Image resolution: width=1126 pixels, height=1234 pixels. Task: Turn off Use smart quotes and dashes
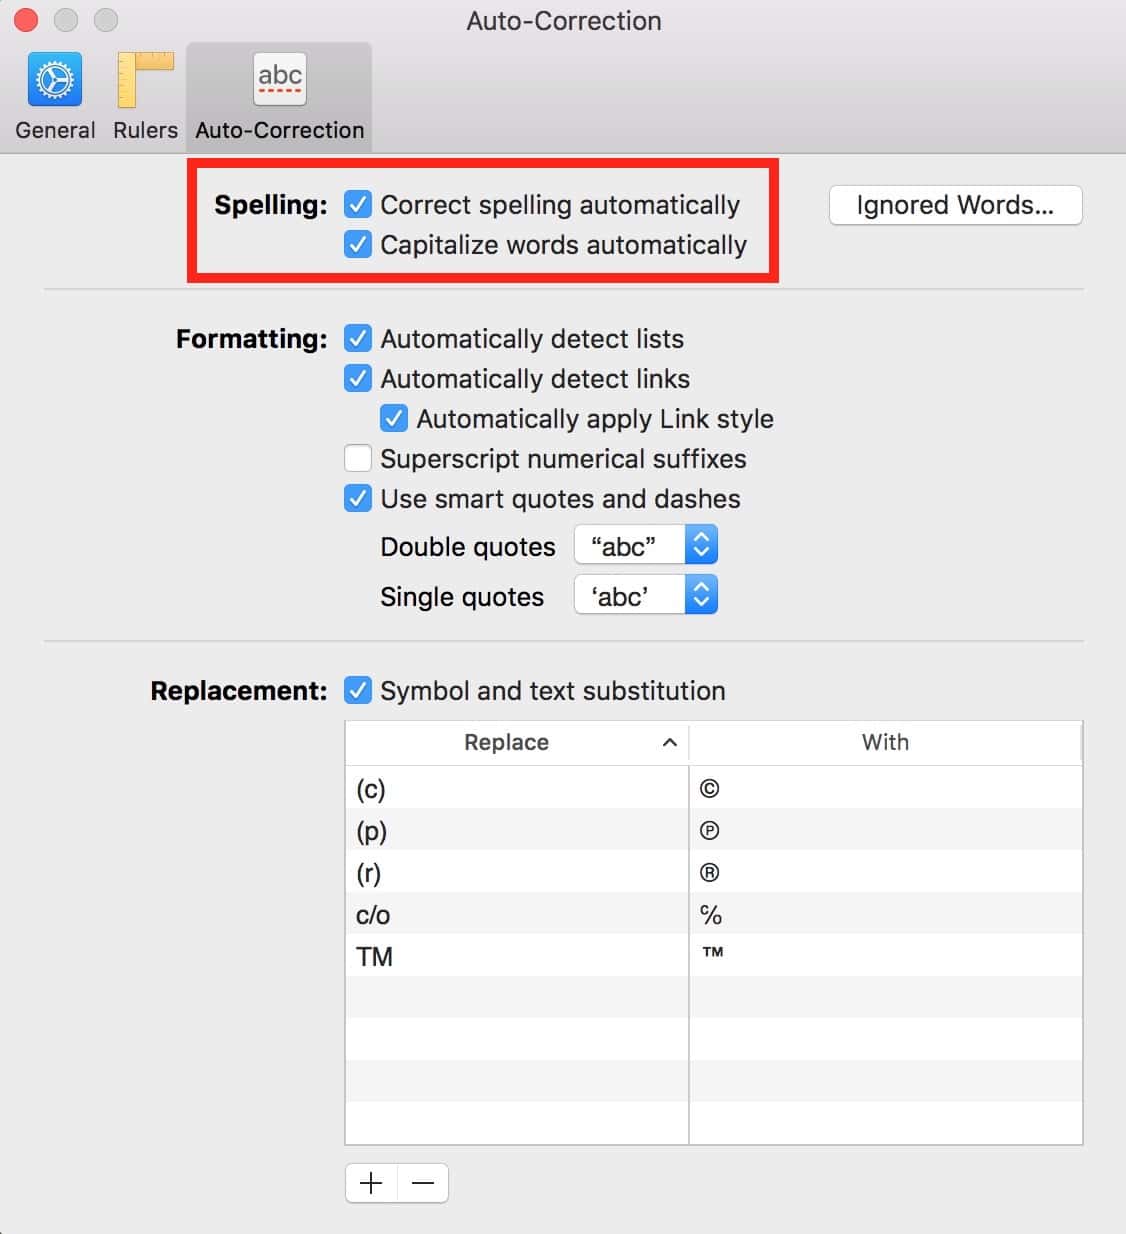pos(358,499)
